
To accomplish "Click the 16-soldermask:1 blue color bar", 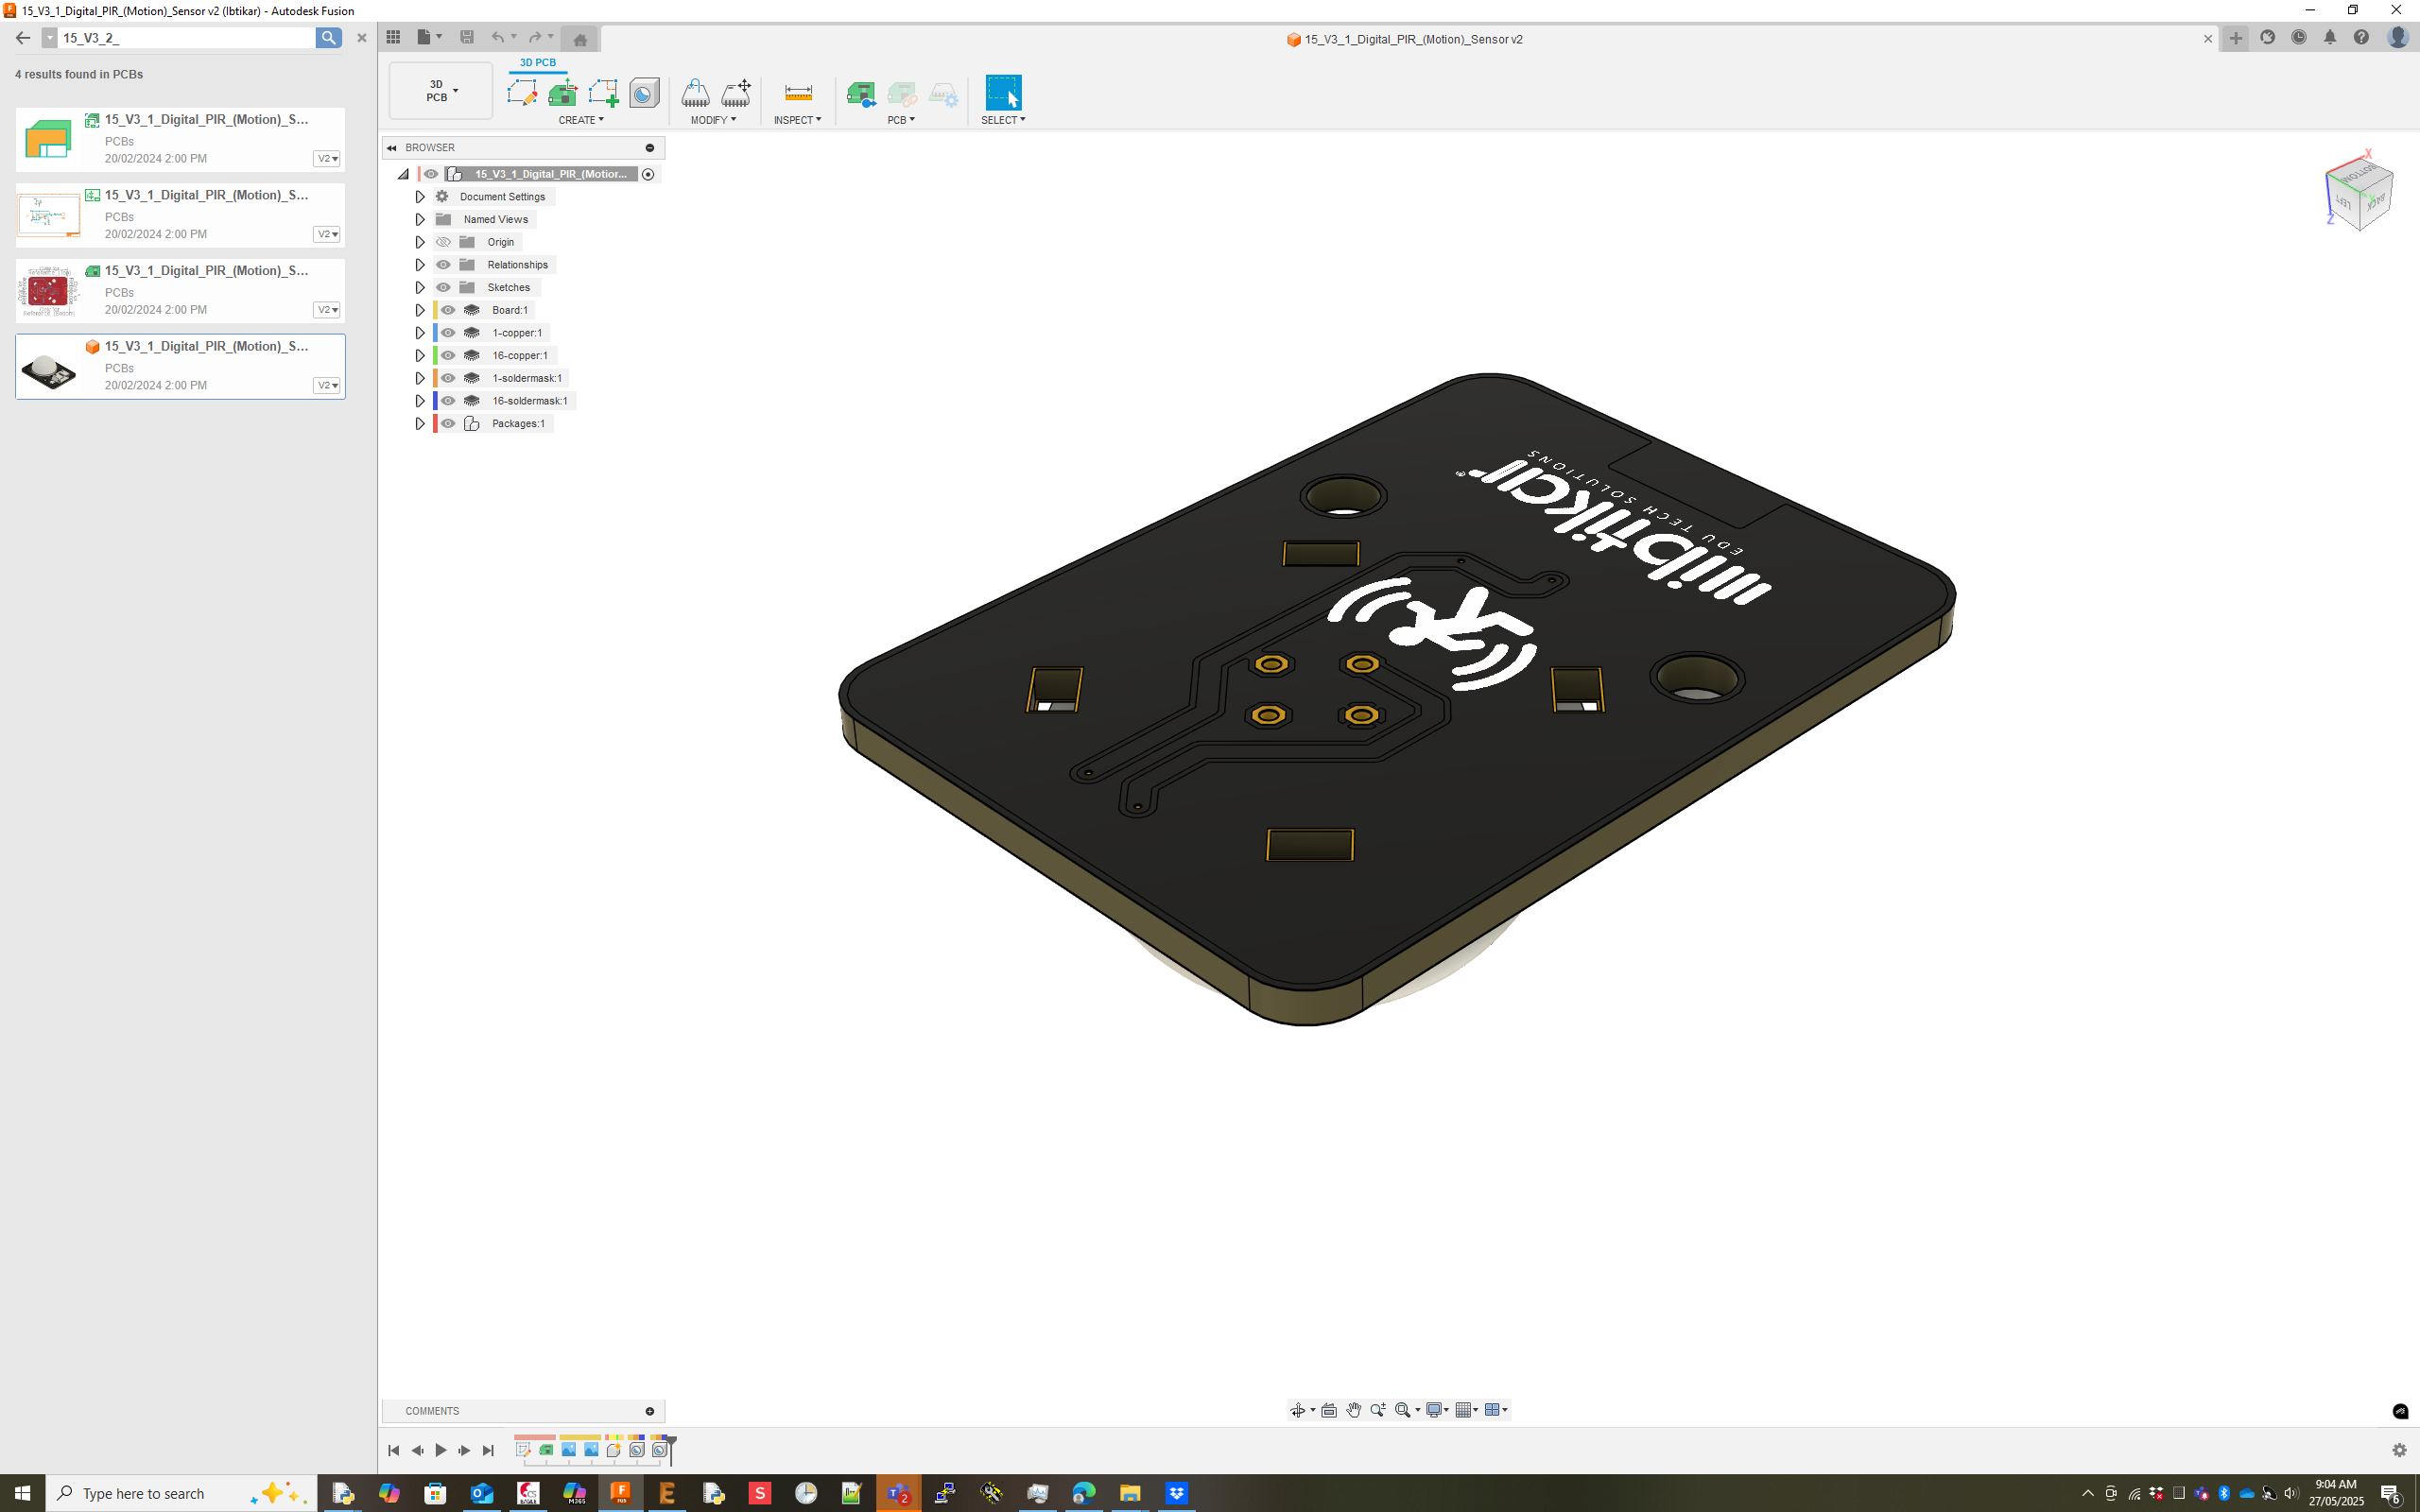I will click(435, 401).
